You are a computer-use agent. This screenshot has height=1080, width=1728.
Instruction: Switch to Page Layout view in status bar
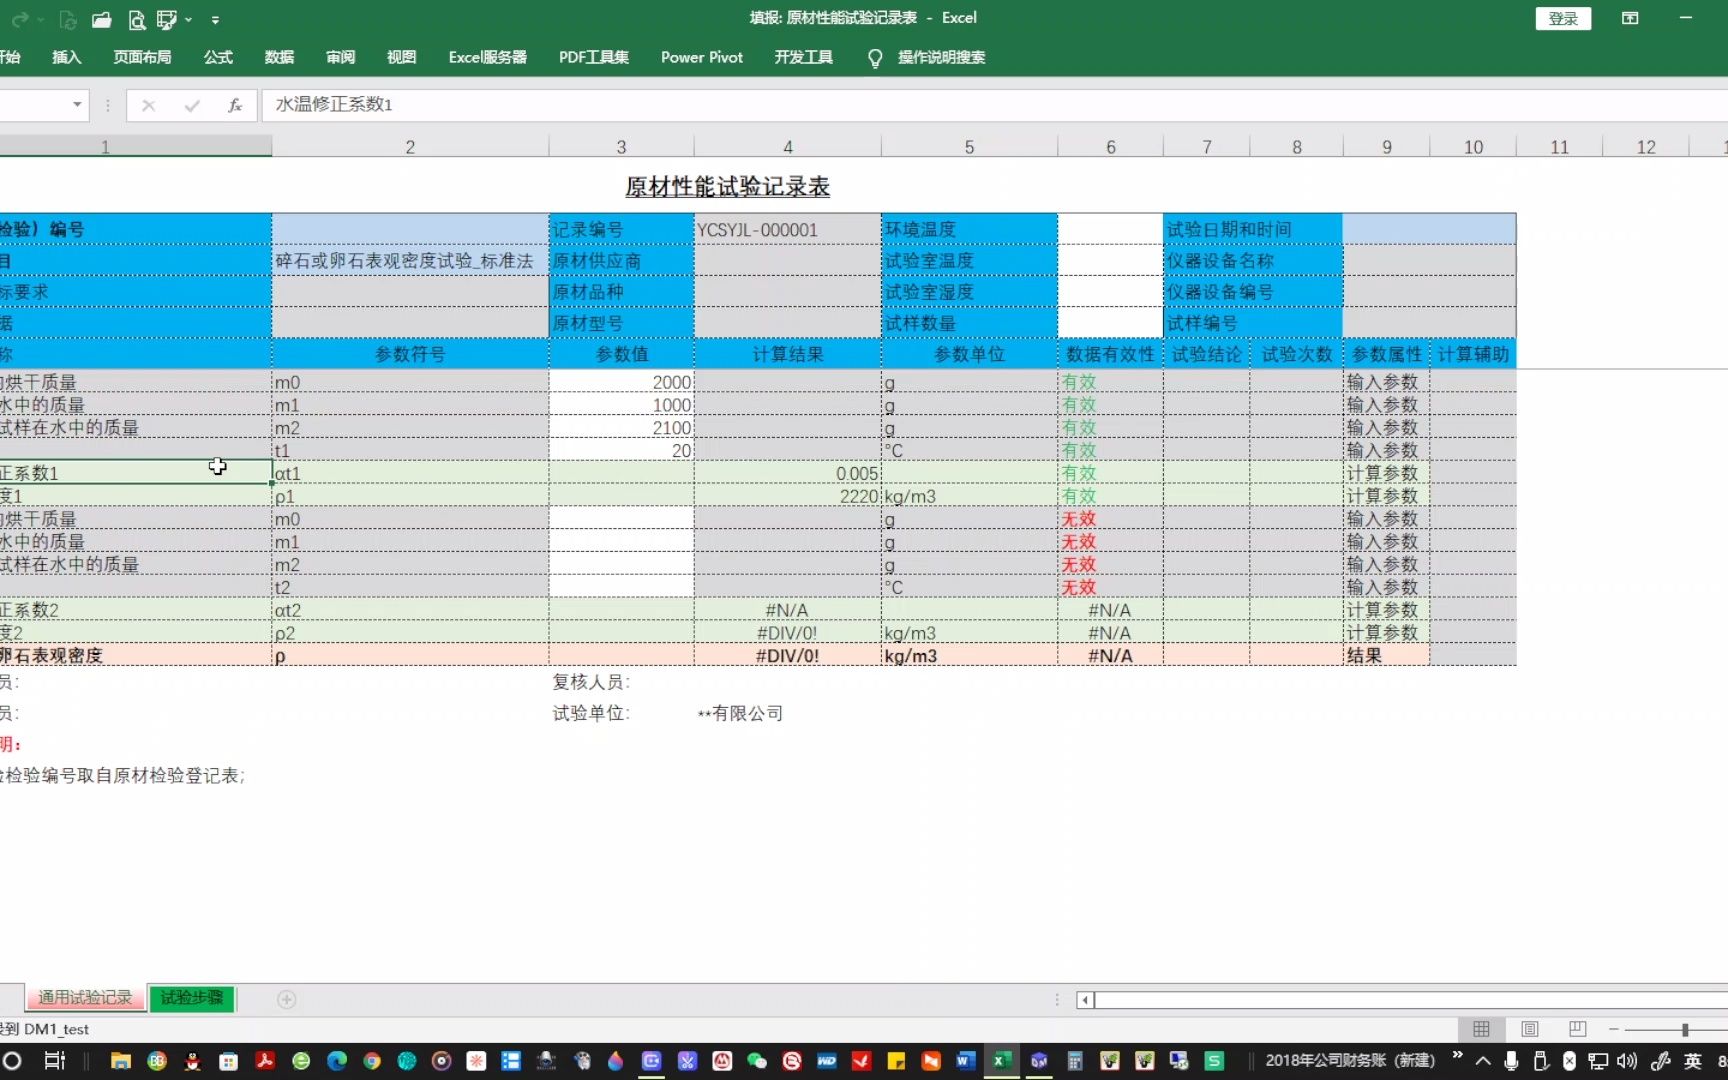click(1529, 1029)
